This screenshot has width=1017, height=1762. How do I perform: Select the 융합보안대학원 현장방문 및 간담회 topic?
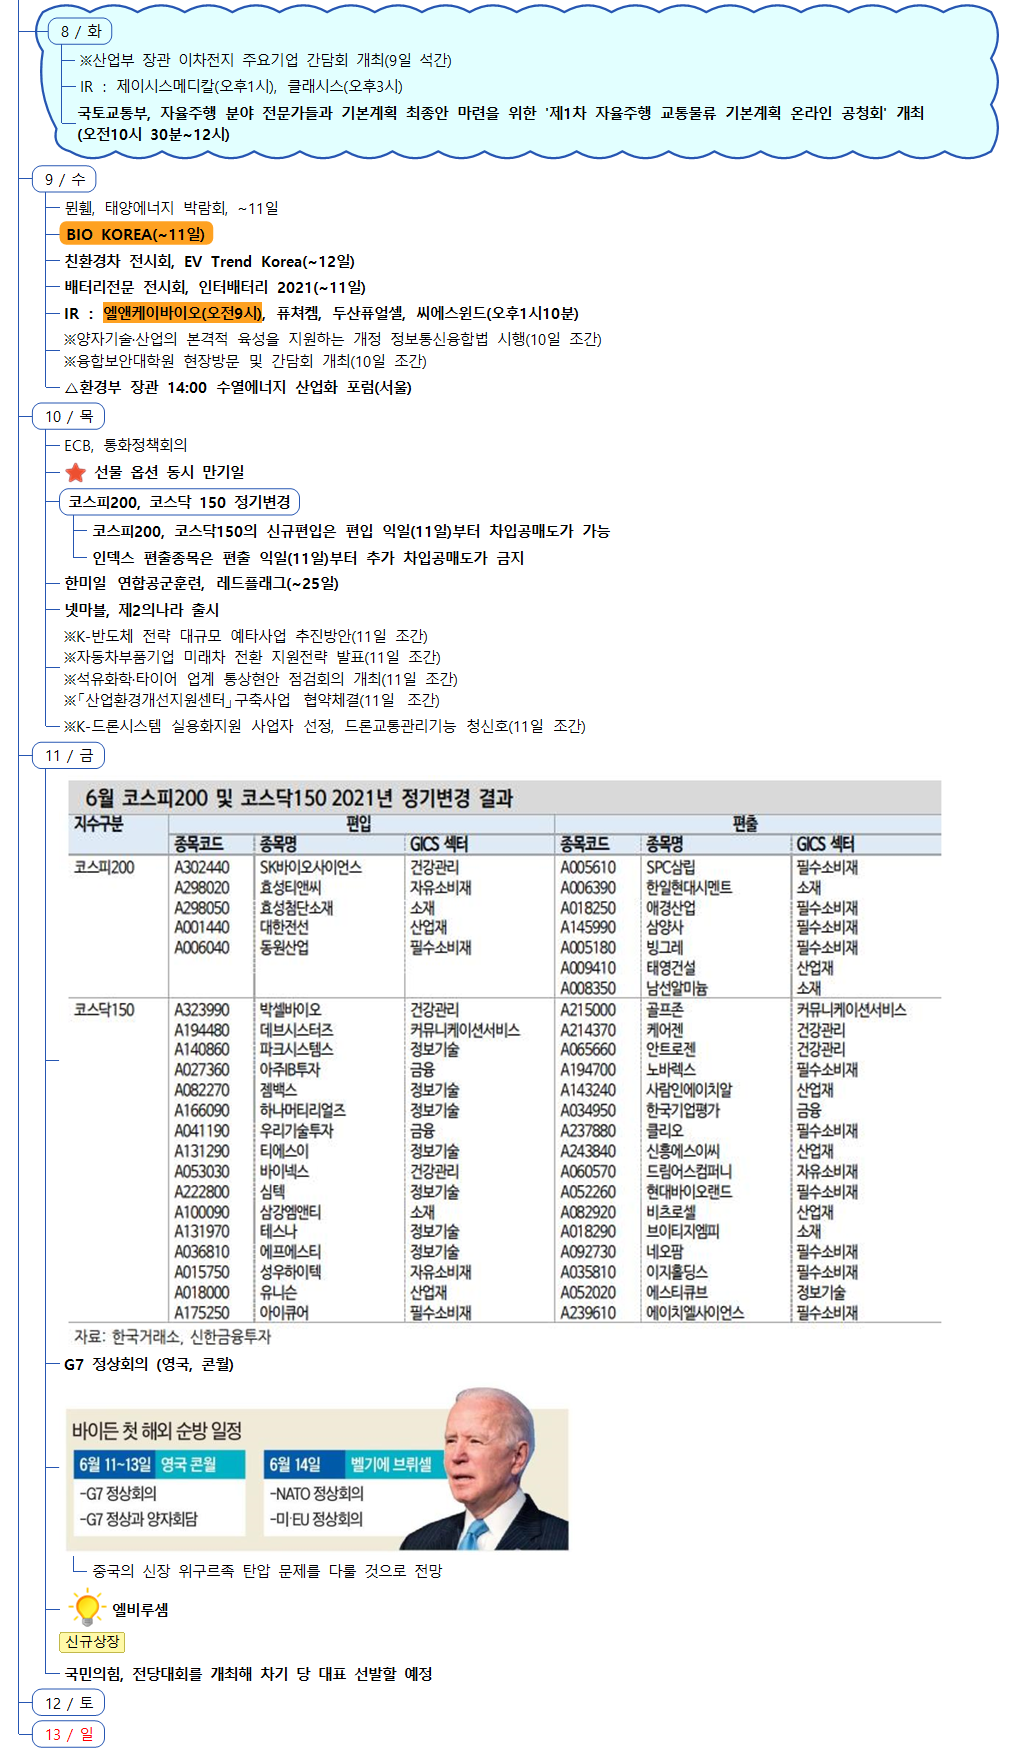(245, 361)
